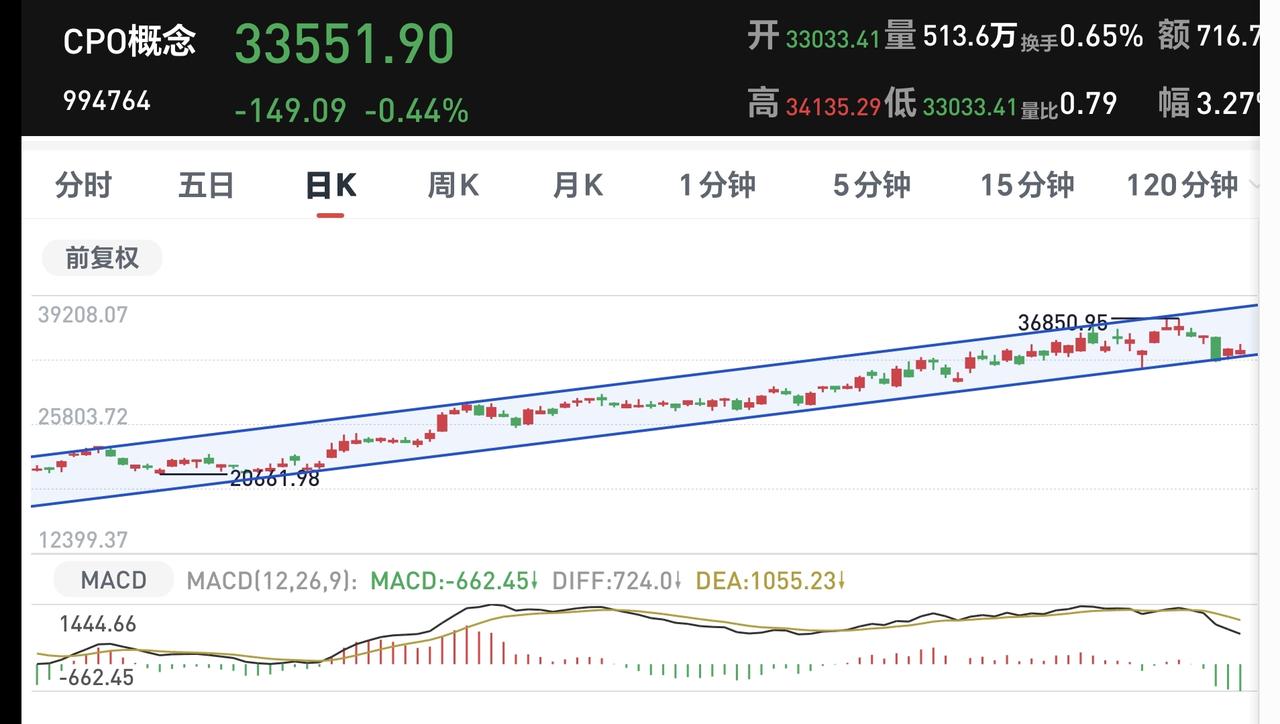Select the 日K tab

[x=331, y=186]
